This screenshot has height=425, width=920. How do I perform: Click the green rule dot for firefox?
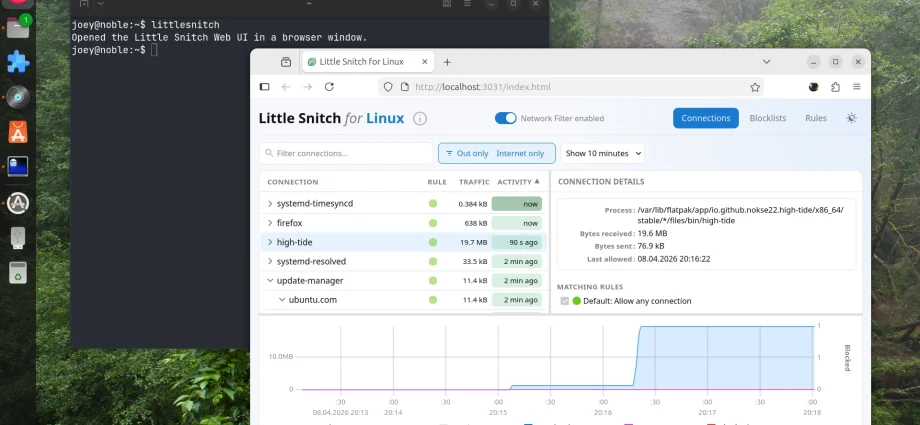433,223
